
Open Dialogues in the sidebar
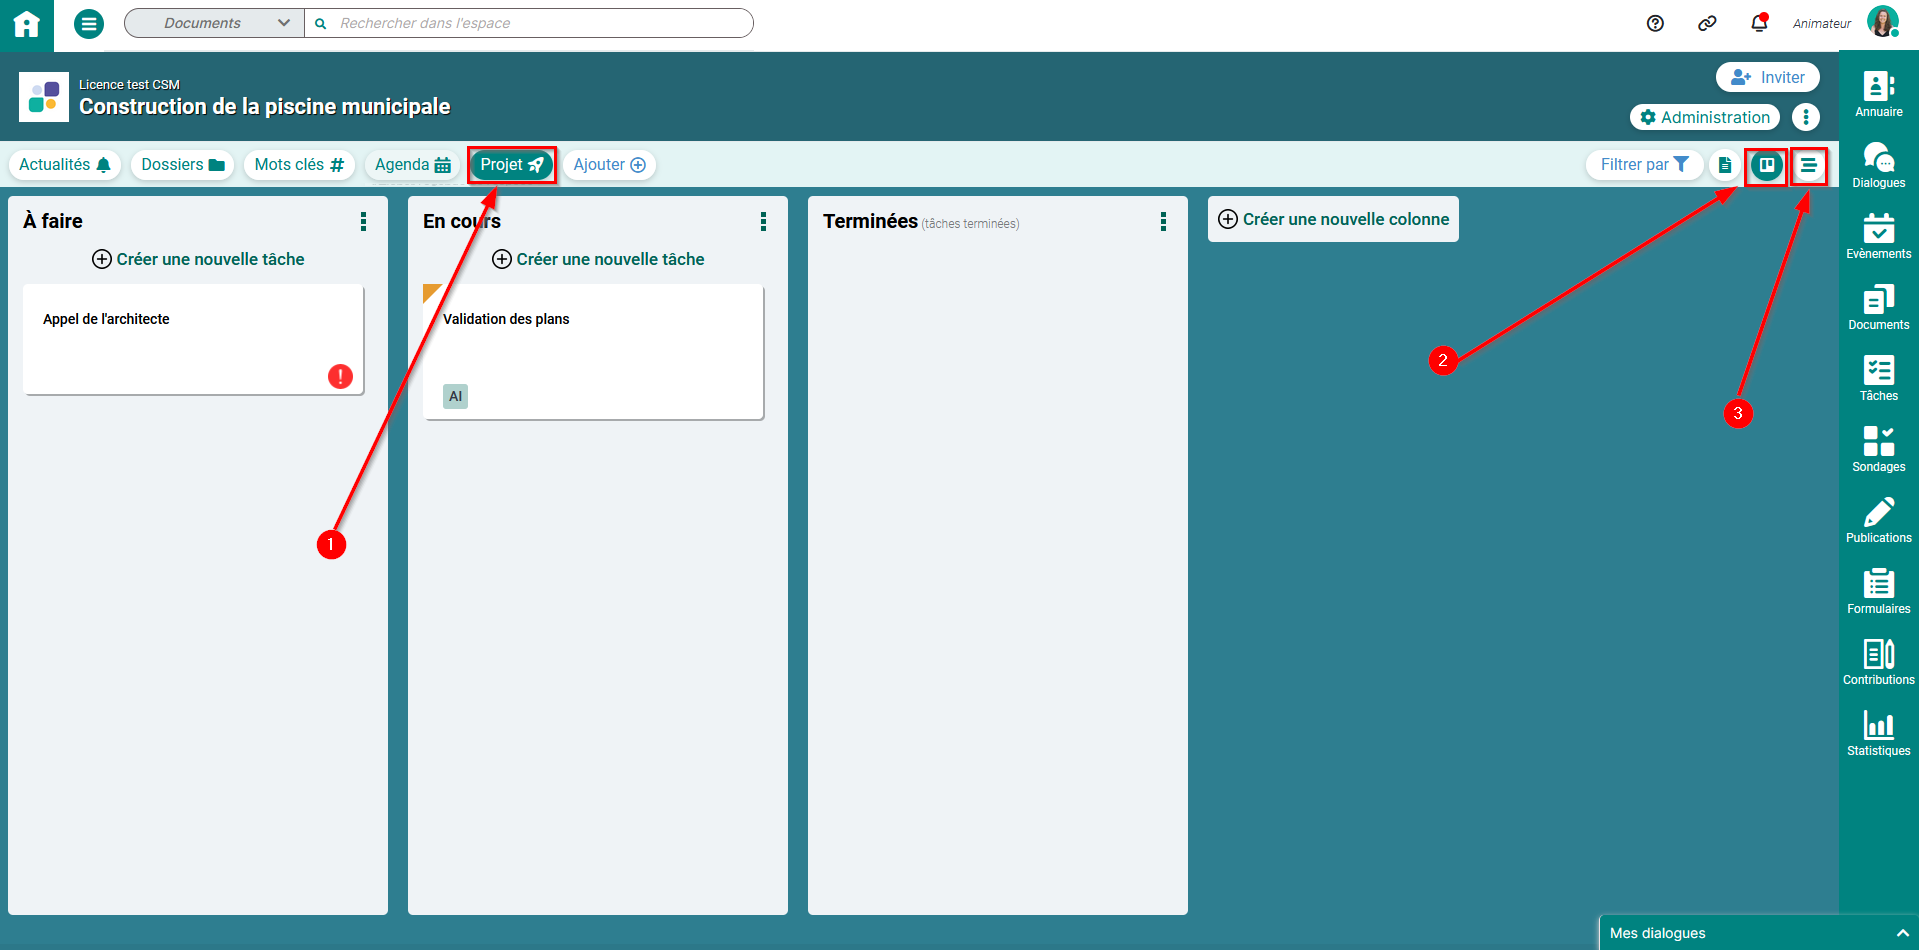(1879, 165)
